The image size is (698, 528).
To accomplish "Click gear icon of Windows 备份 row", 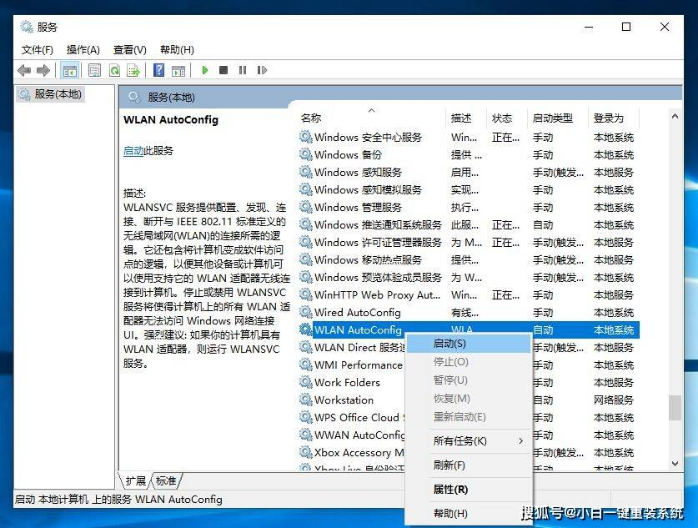I will (x=305, y=154).
